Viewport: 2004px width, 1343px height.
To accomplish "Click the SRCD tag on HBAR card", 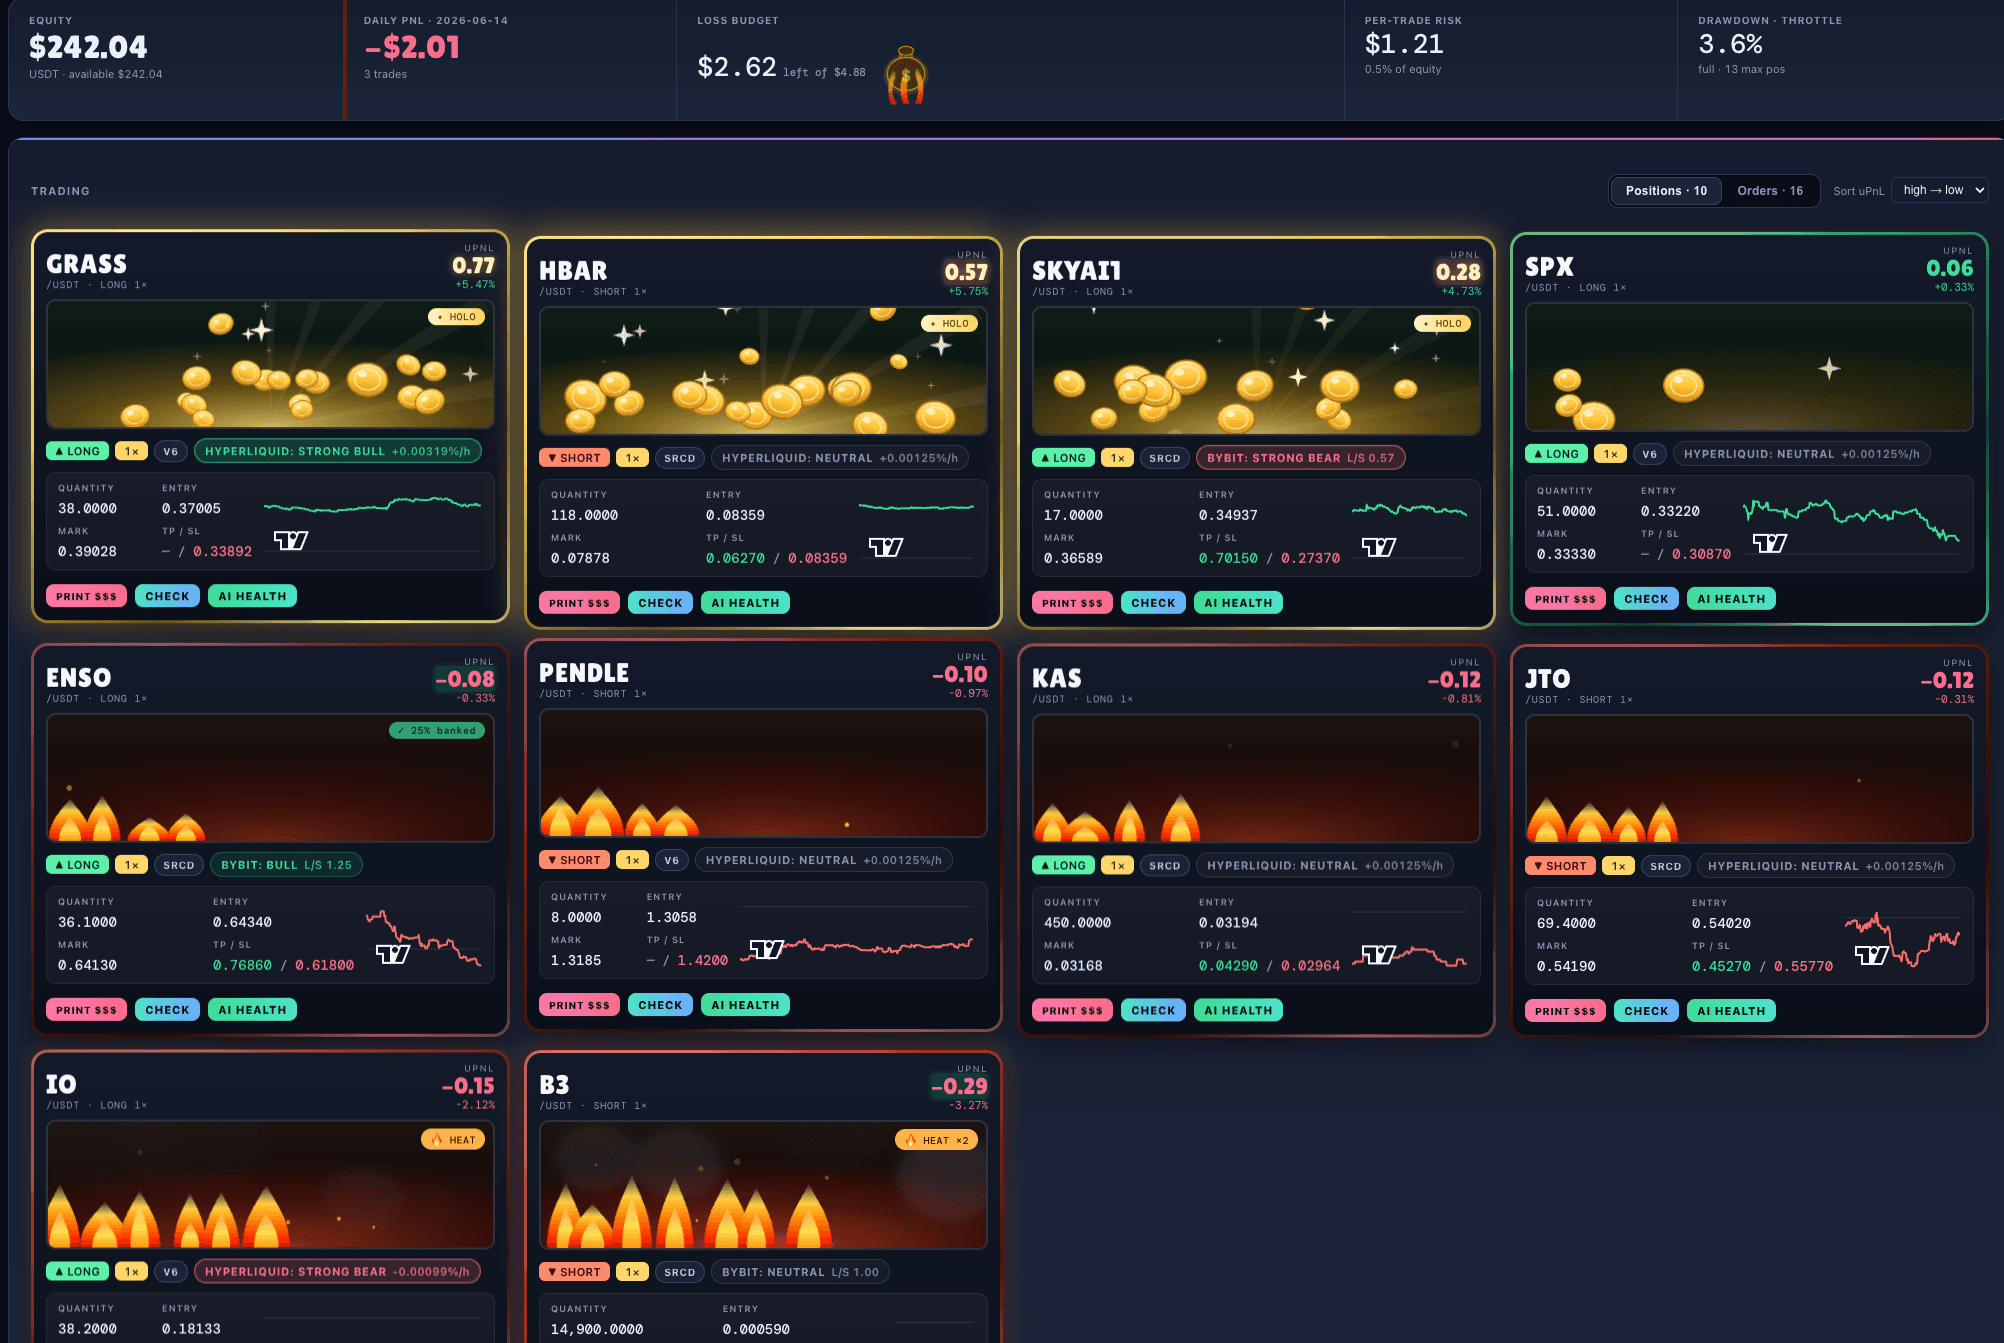I will pyautogui.click(x=680, y=458).
